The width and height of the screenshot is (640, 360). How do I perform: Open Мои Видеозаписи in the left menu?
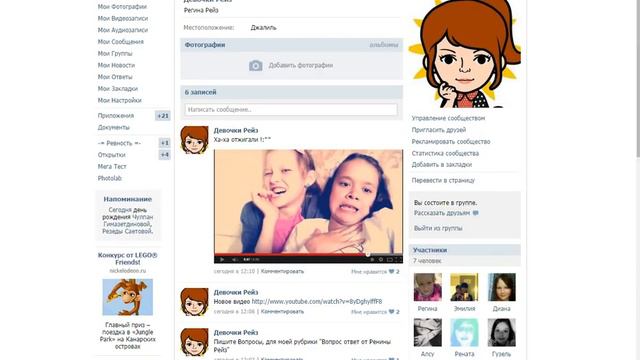[123, 19]
